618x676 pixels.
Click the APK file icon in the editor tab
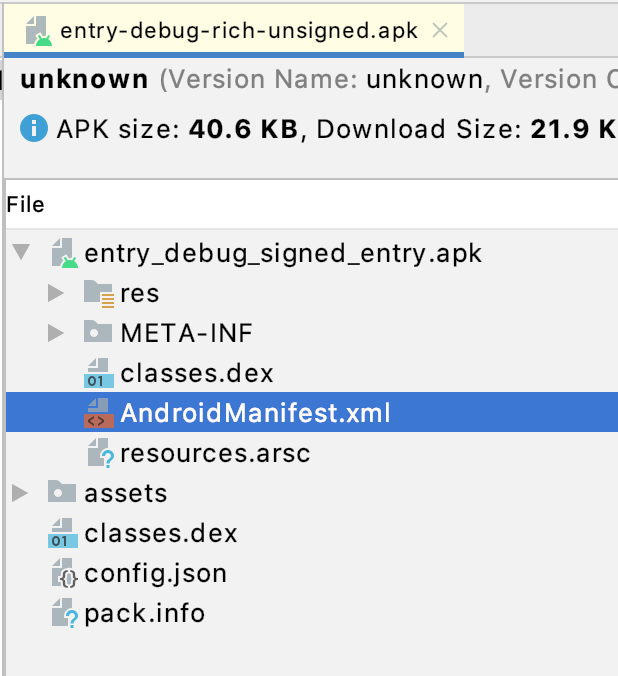point(38,31)
